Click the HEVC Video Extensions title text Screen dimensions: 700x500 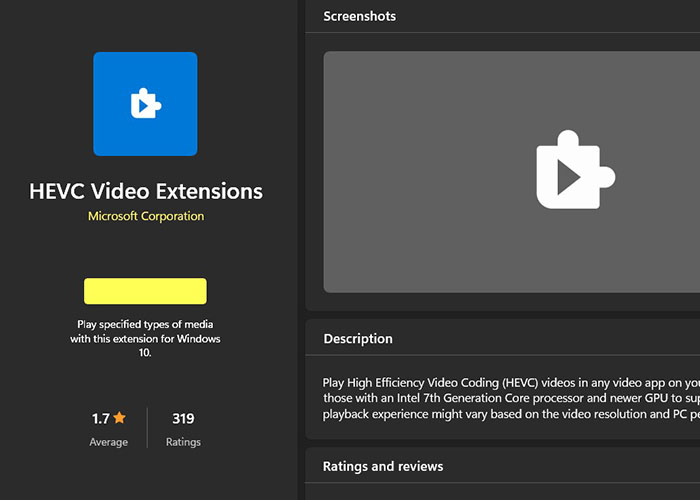[146, 191]
